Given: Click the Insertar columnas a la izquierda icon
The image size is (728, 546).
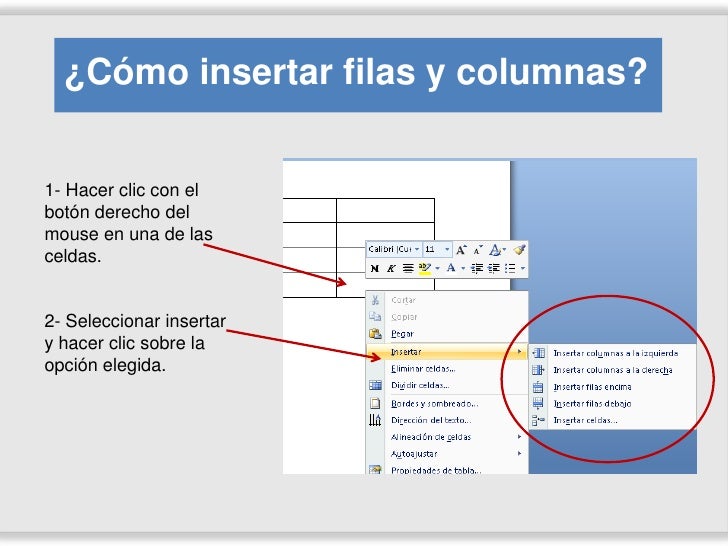Looking at the screenshot, I should click(x=538, y=353).
